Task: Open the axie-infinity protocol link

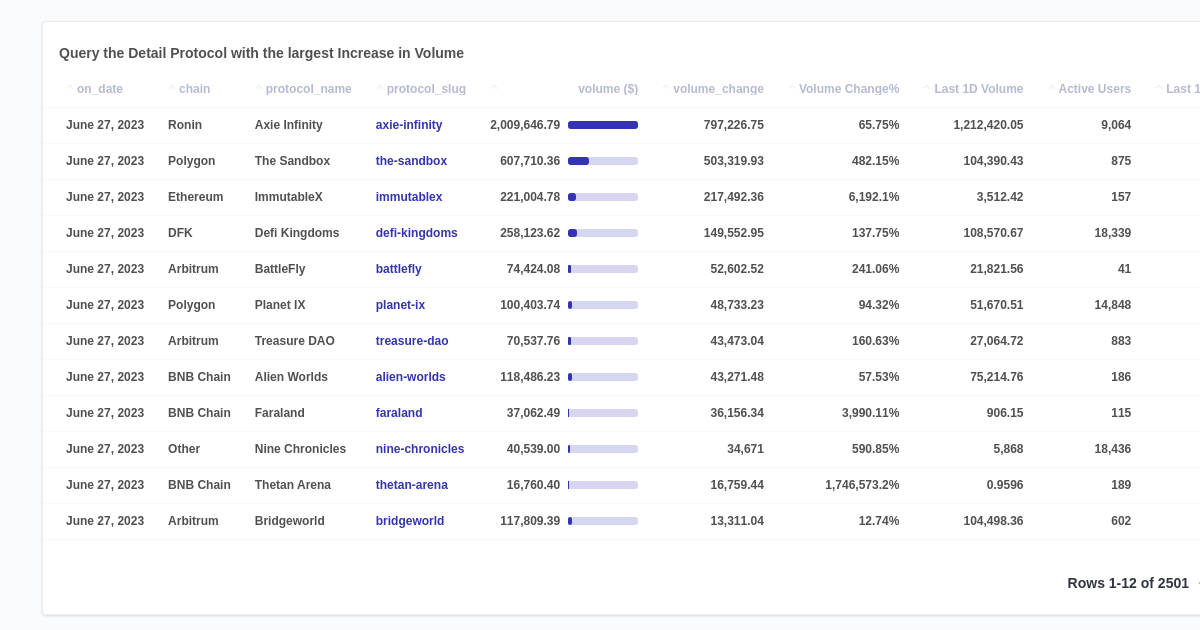Action: (408, 124)
